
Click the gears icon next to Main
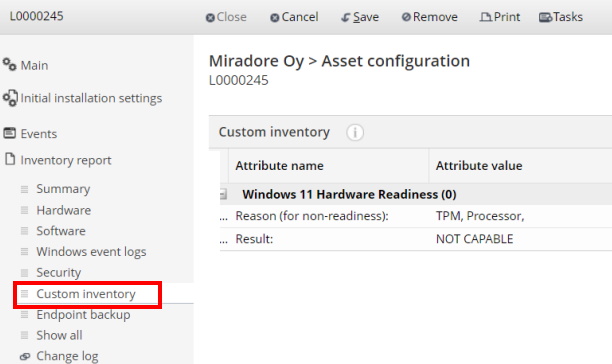click(9, 64)
